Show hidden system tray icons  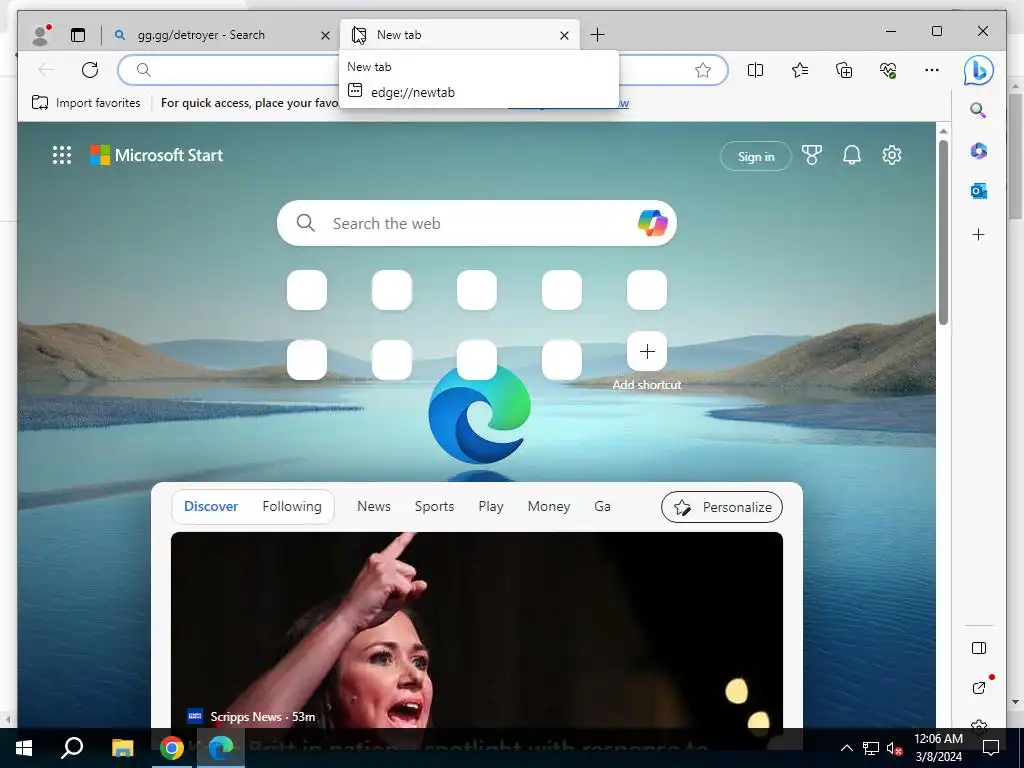846,748
